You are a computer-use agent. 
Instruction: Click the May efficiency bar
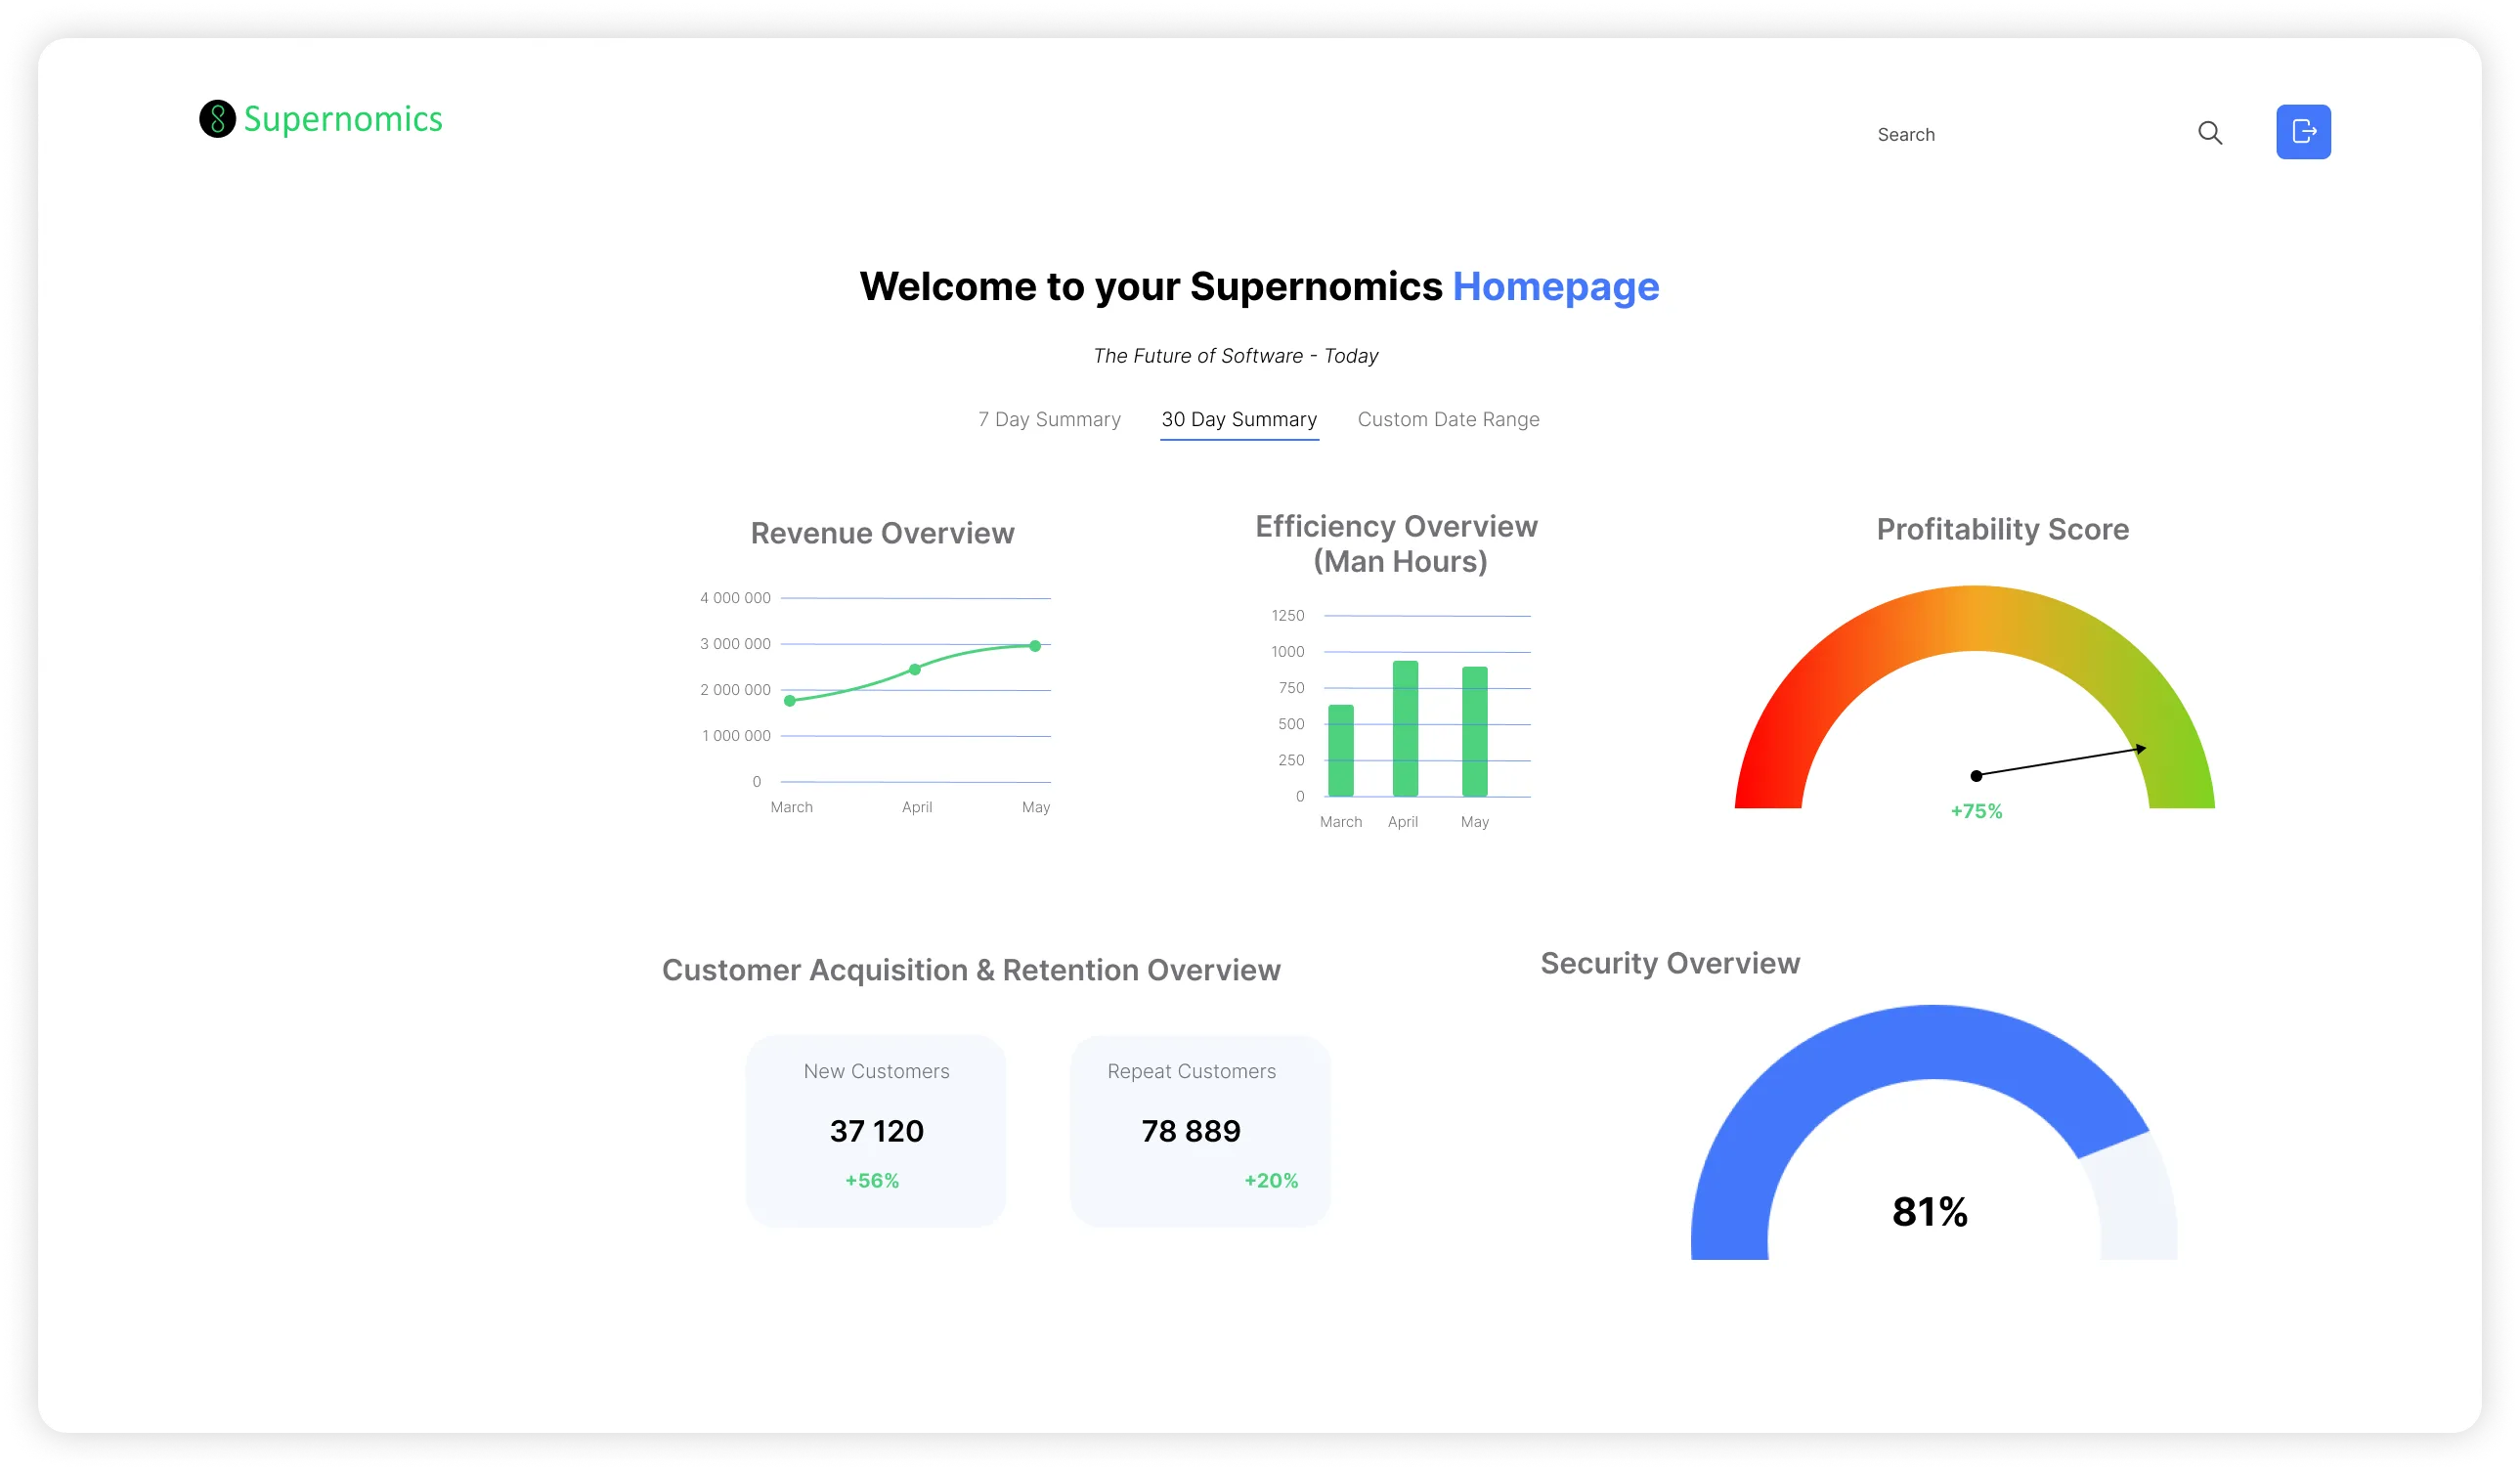point(1474,732)
